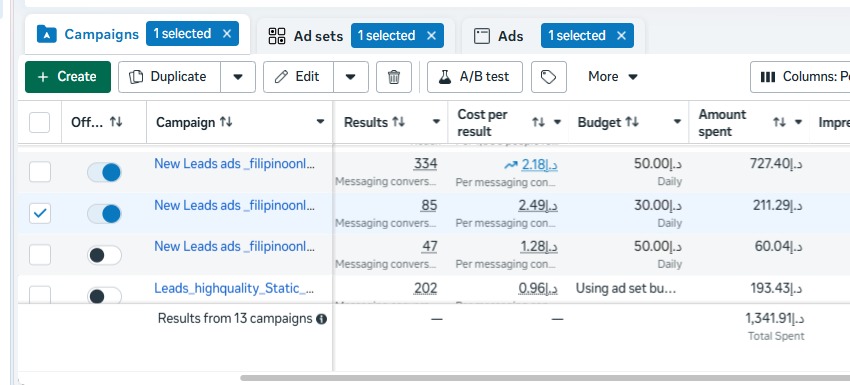Check the Leads_highquality_Static row checkbox
This screenshot has width=850, height=385.
40,294
